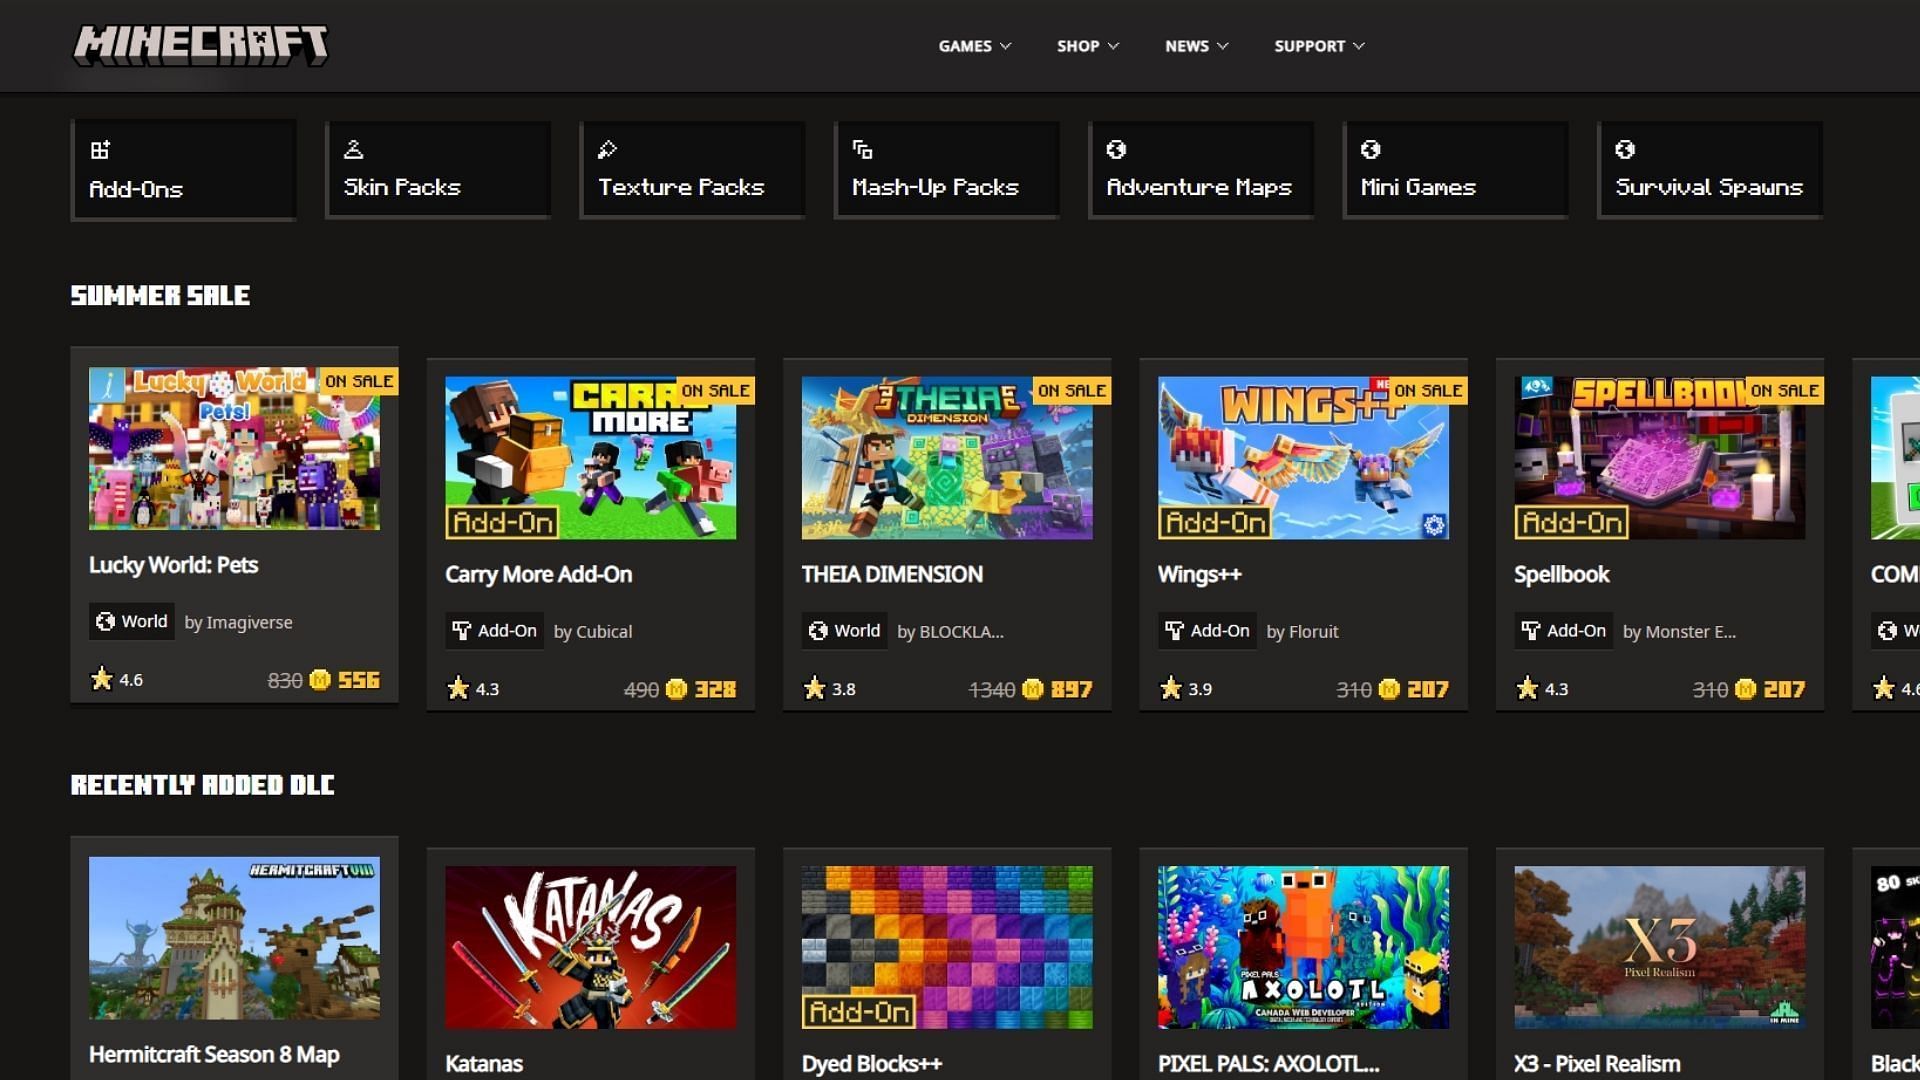Image resolution: width=1920 pixels, height=1080 pixels.
Task: Select the Hermitcraft Season 8 Map thumbnail
Action: click(x=234, y=937)
